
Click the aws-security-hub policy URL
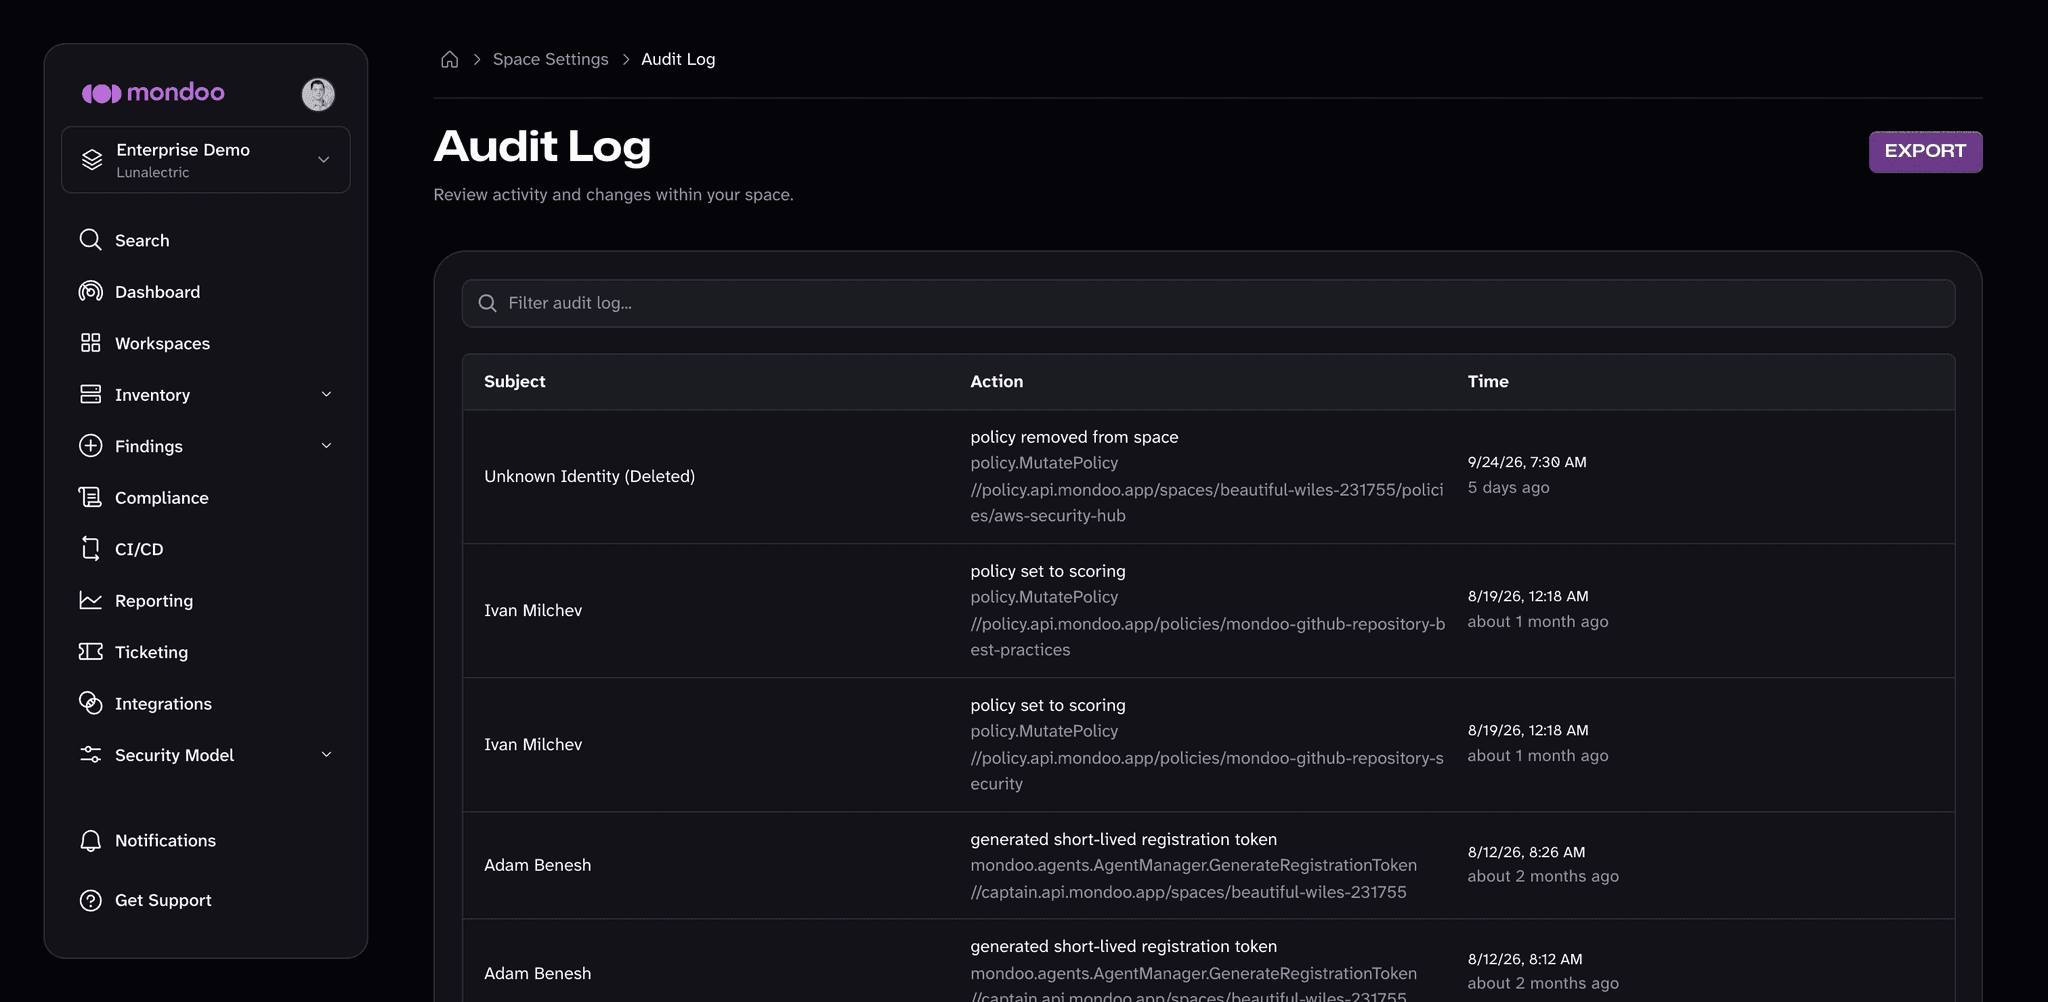[1207, 503]
